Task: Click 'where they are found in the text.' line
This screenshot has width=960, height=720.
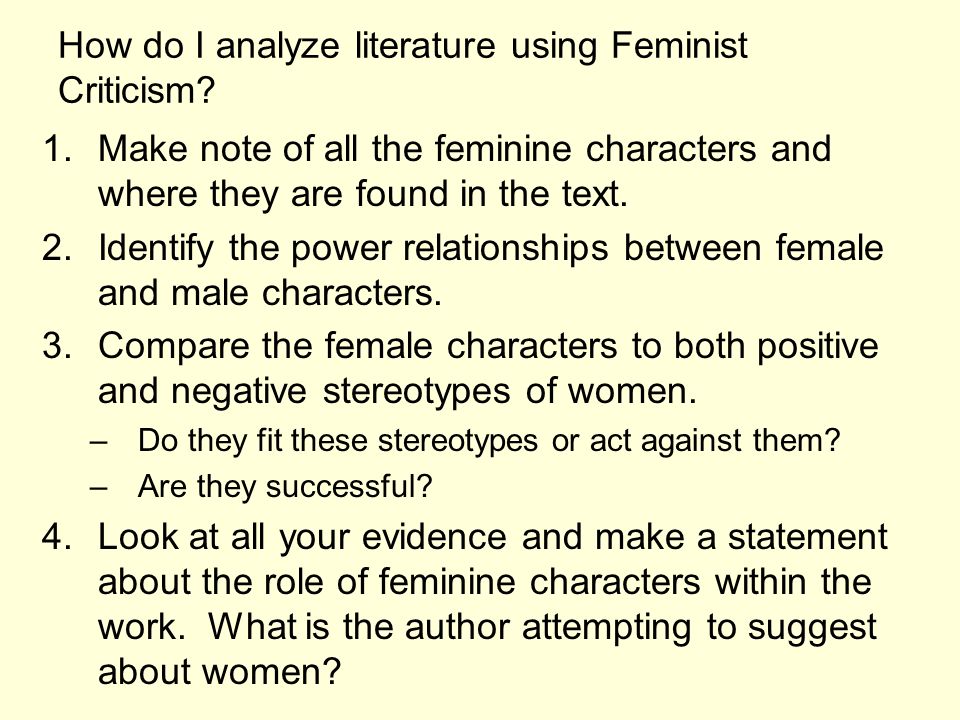Action: coord(363,193)
